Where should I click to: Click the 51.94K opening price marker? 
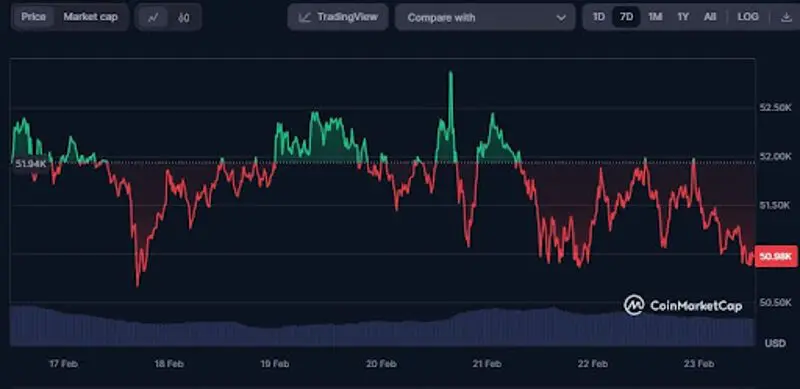click(x=31, y=164)
